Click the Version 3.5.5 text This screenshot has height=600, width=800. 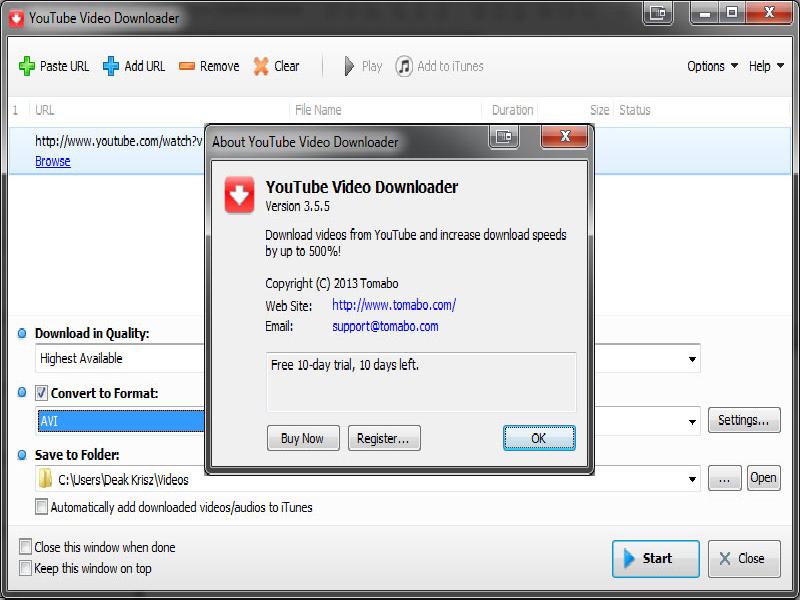tap(297, 207)
